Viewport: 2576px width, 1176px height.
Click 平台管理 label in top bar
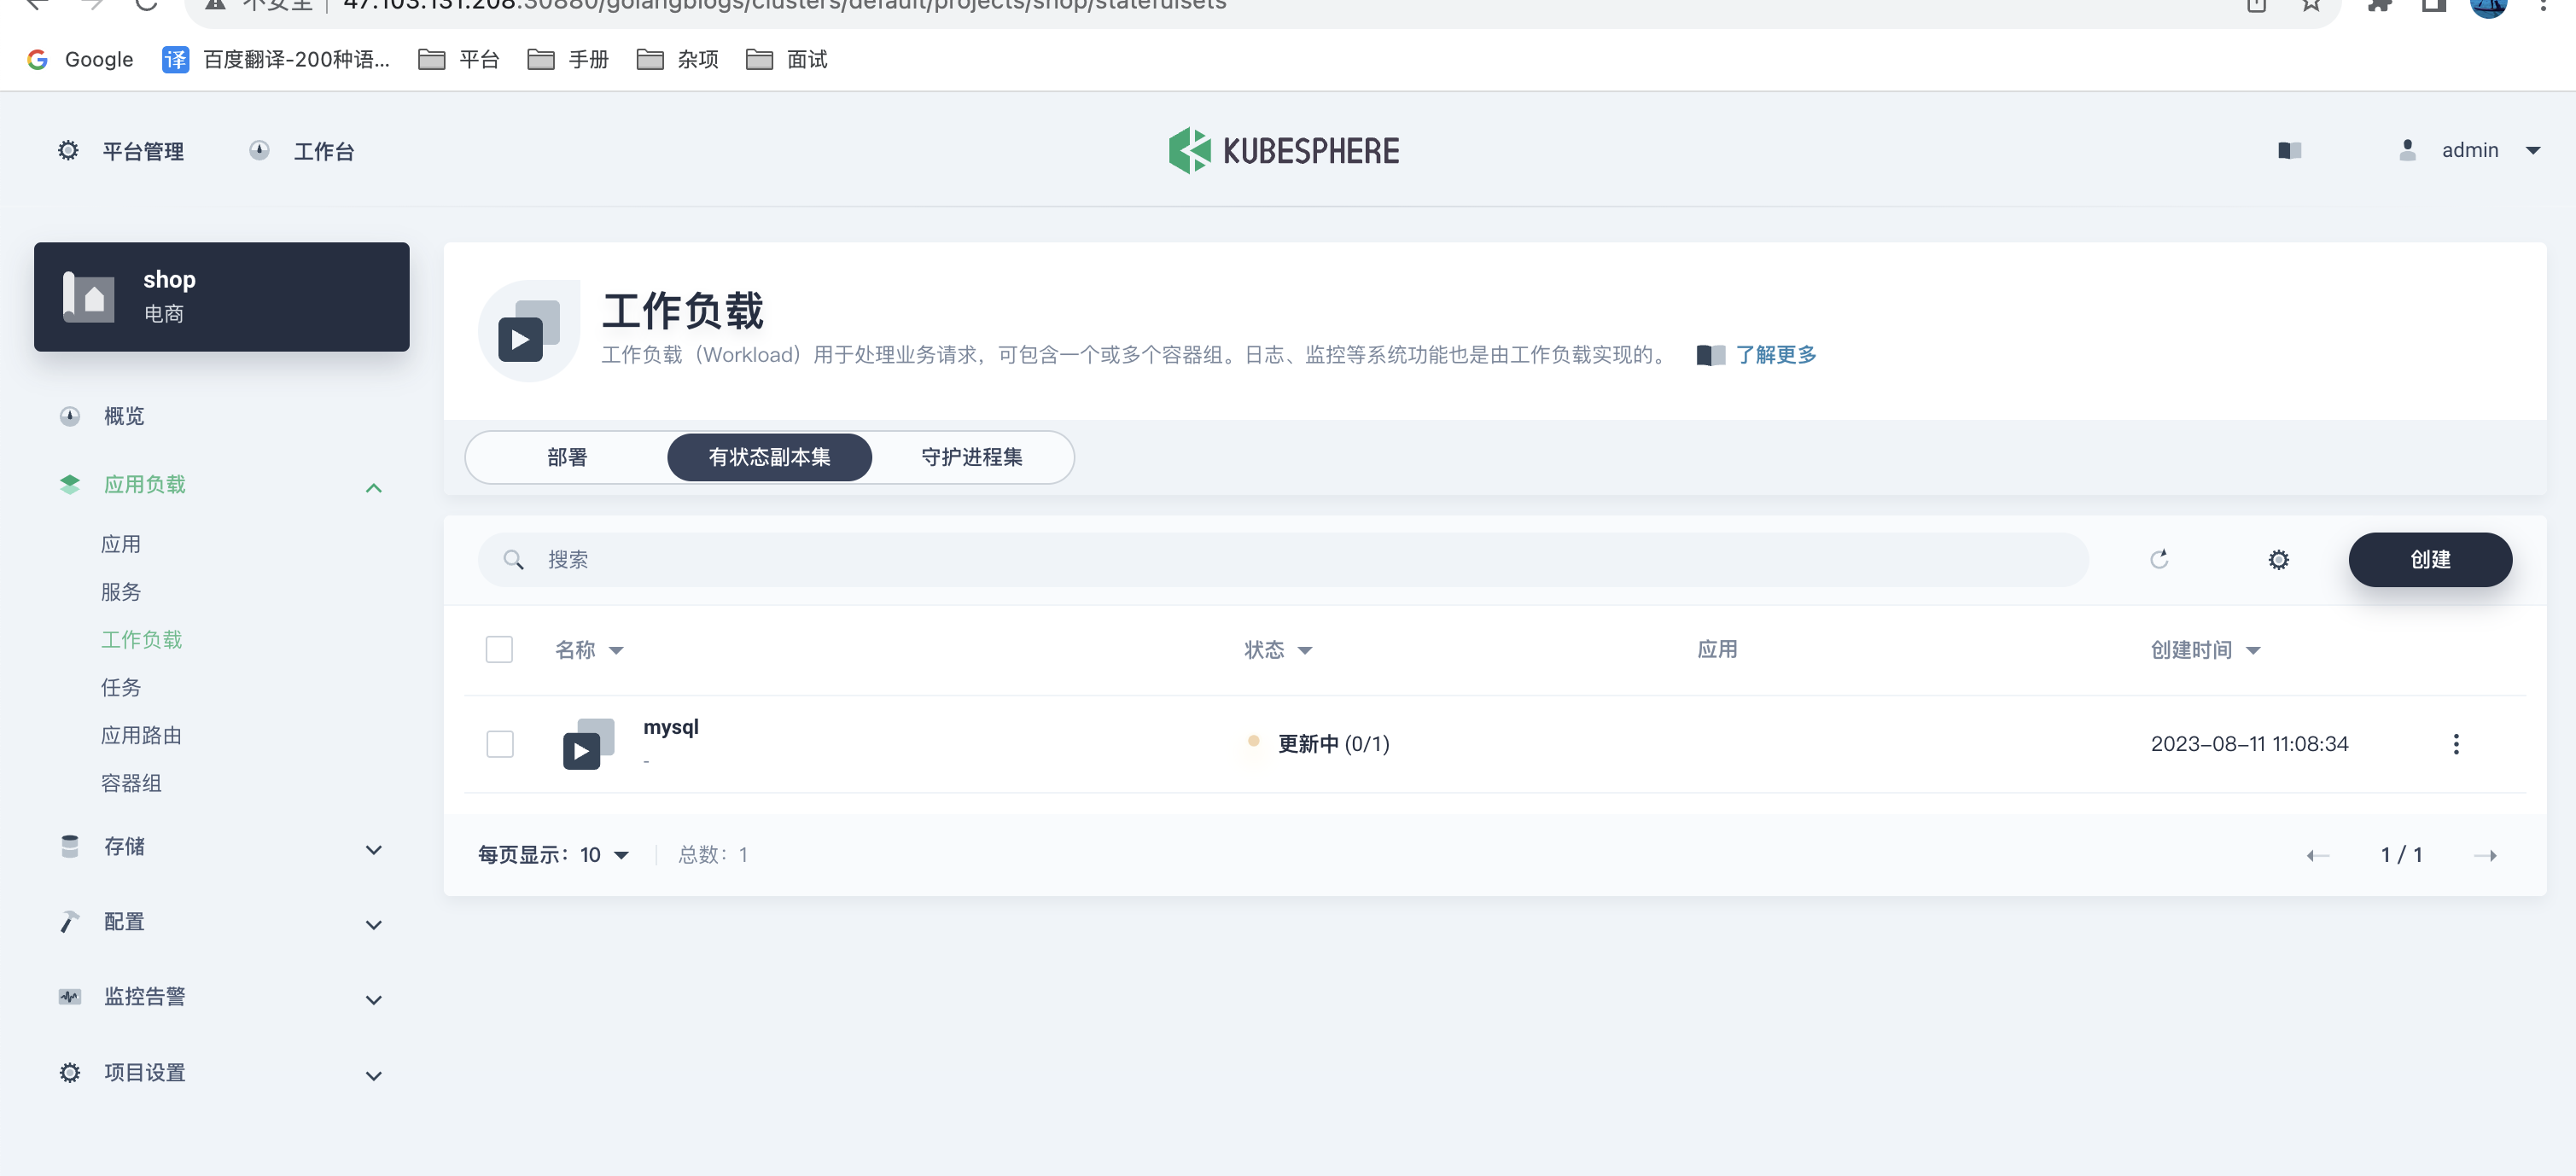(x=143, y=151)
